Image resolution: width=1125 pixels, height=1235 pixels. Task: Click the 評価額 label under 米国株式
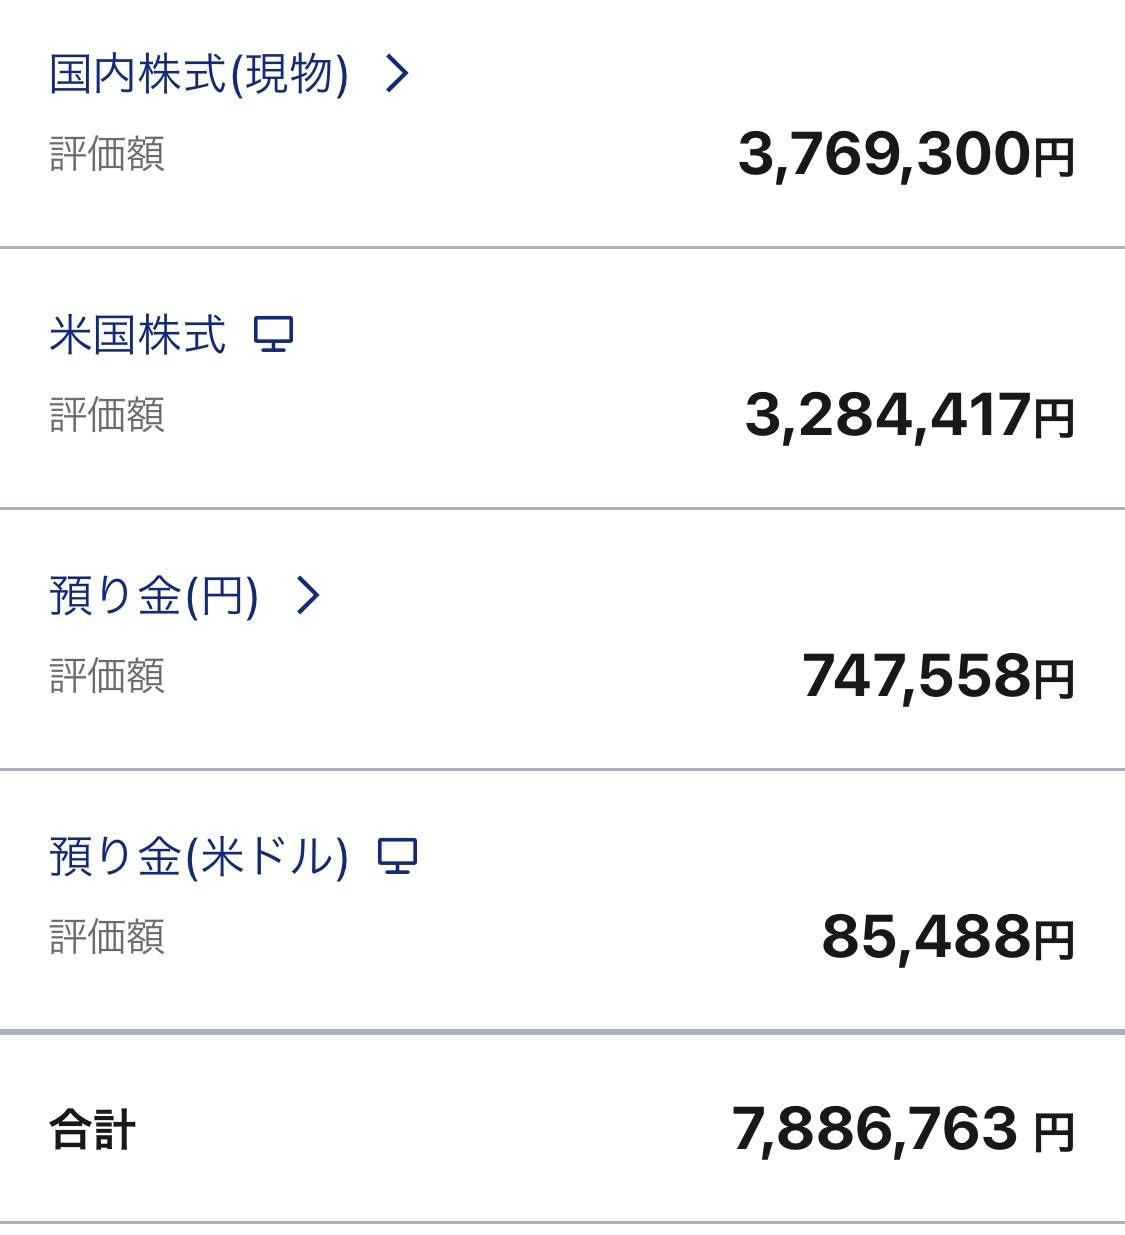[x=107, y=414]
